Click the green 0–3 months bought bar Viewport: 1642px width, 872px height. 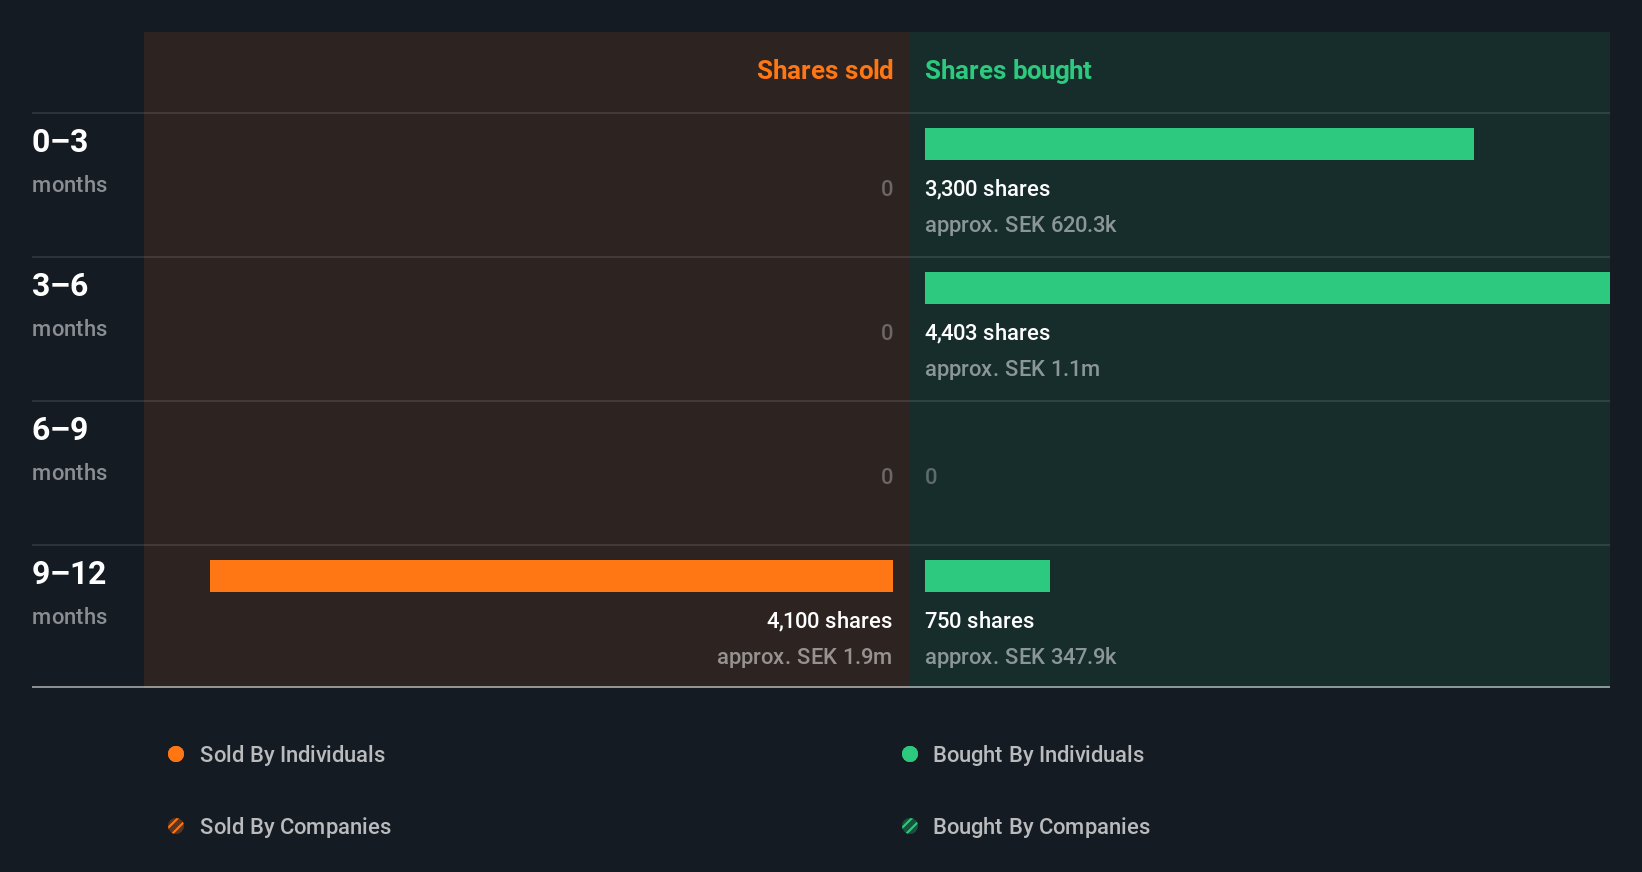[x=1199, y=144]
